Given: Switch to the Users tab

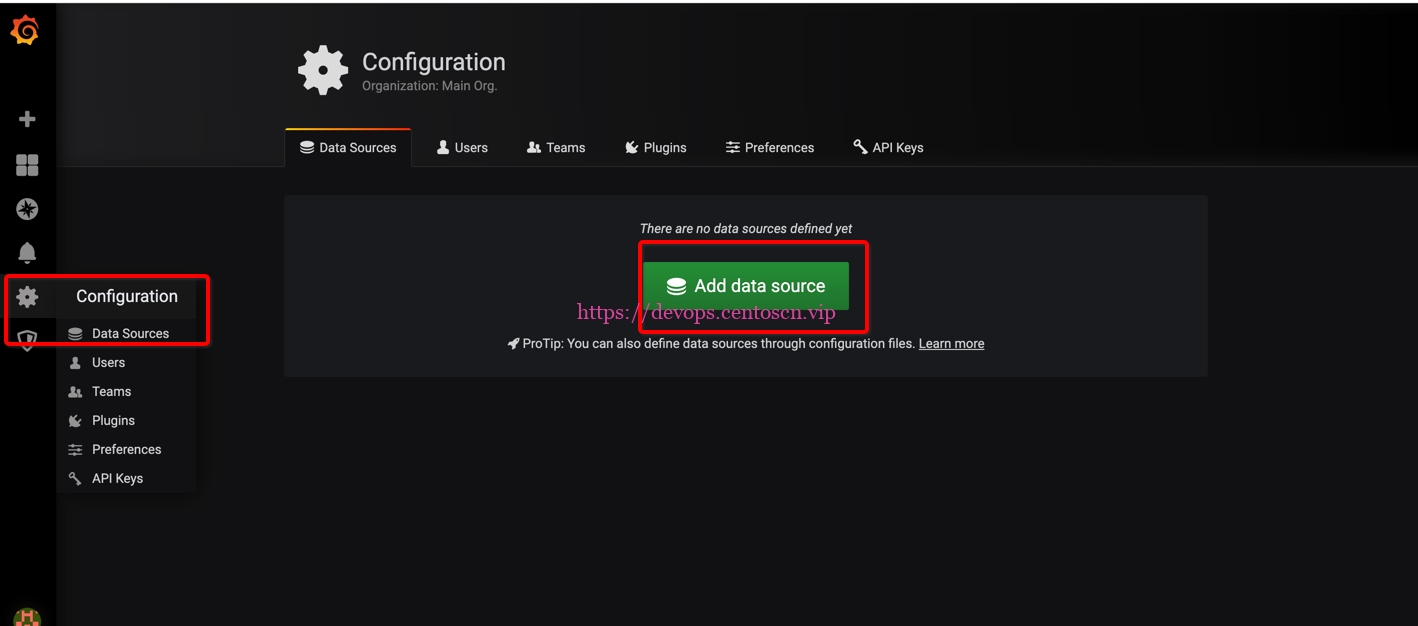Looking at the screenshot, I should (462, 147).
